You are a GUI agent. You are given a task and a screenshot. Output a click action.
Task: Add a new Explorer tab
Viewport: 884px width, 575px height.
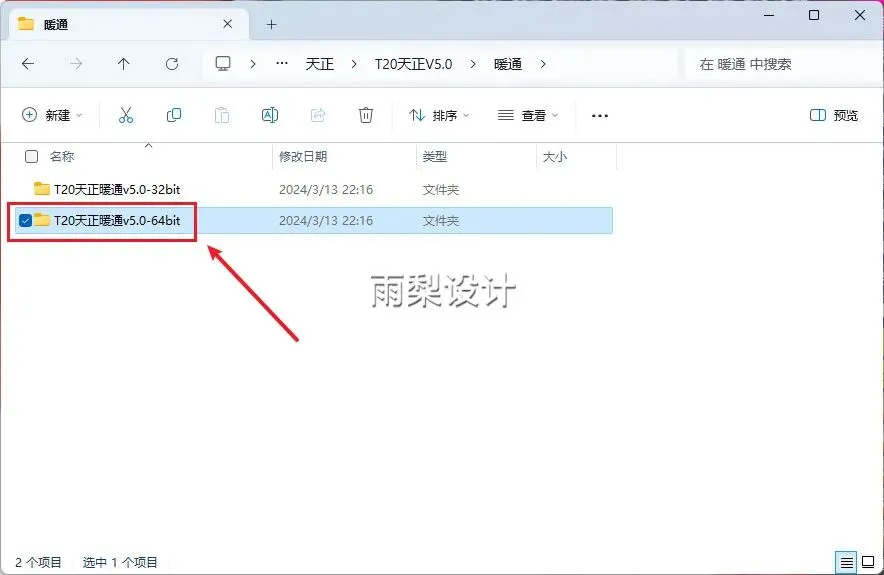(271, 24)
